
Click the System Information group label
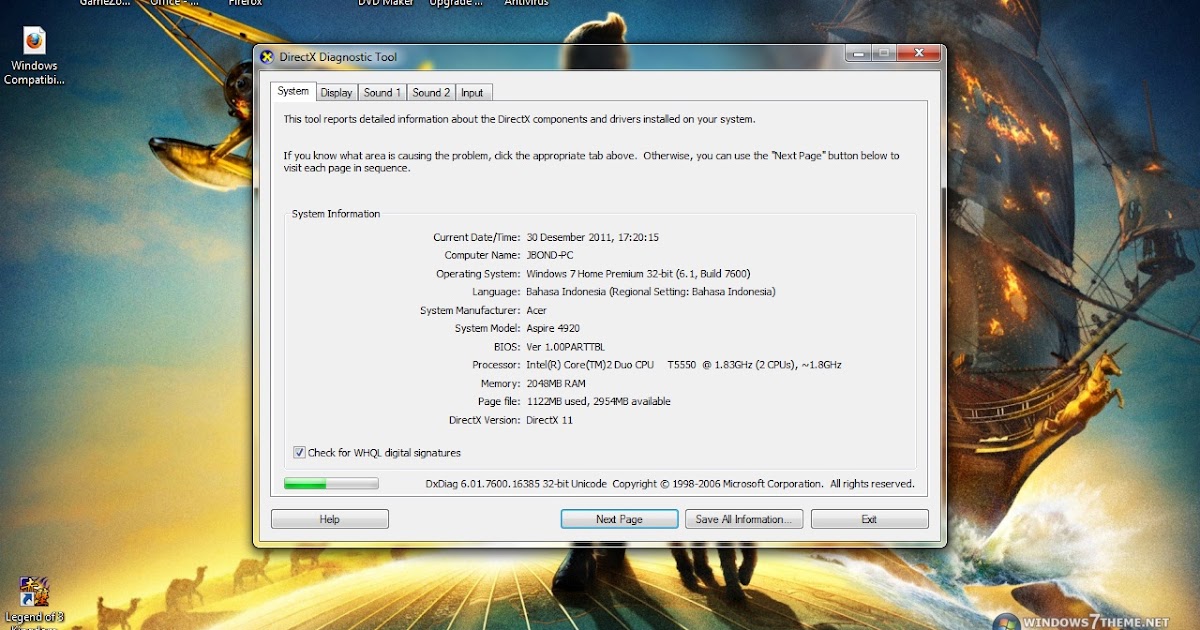(x=336, y=214)
